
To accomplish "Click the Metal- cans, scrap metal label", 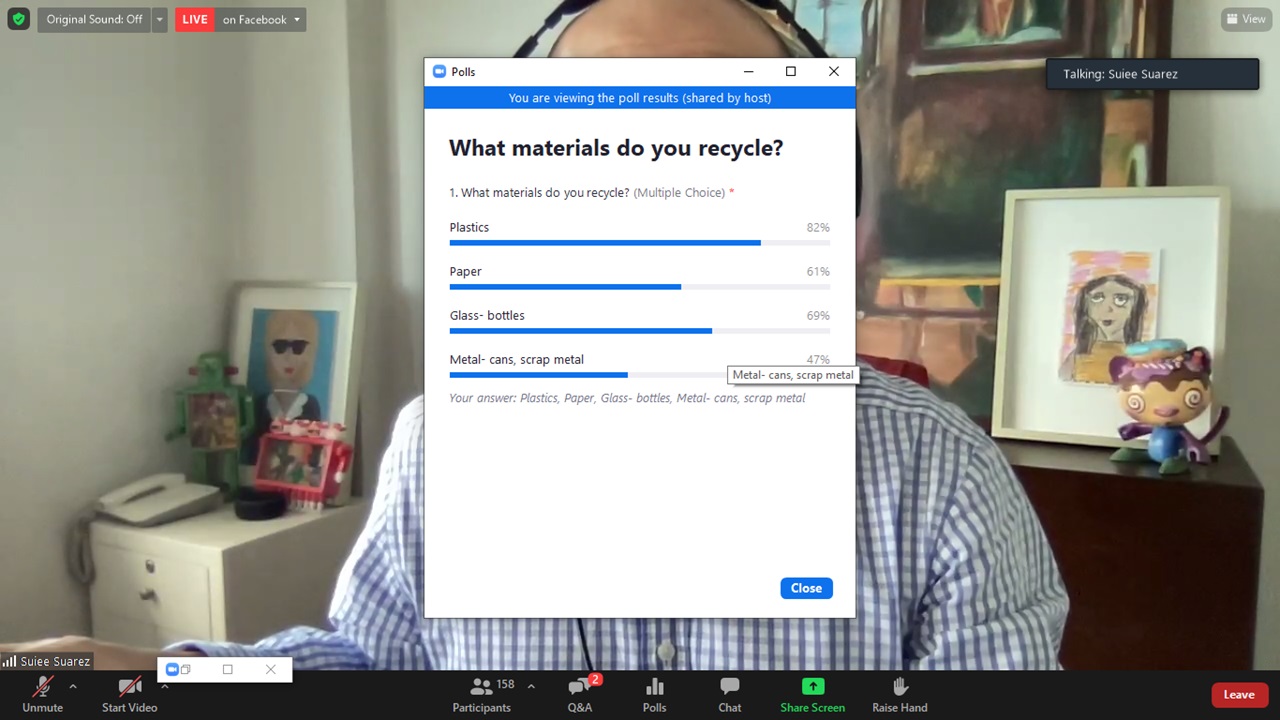I will [x=516, y=359].
